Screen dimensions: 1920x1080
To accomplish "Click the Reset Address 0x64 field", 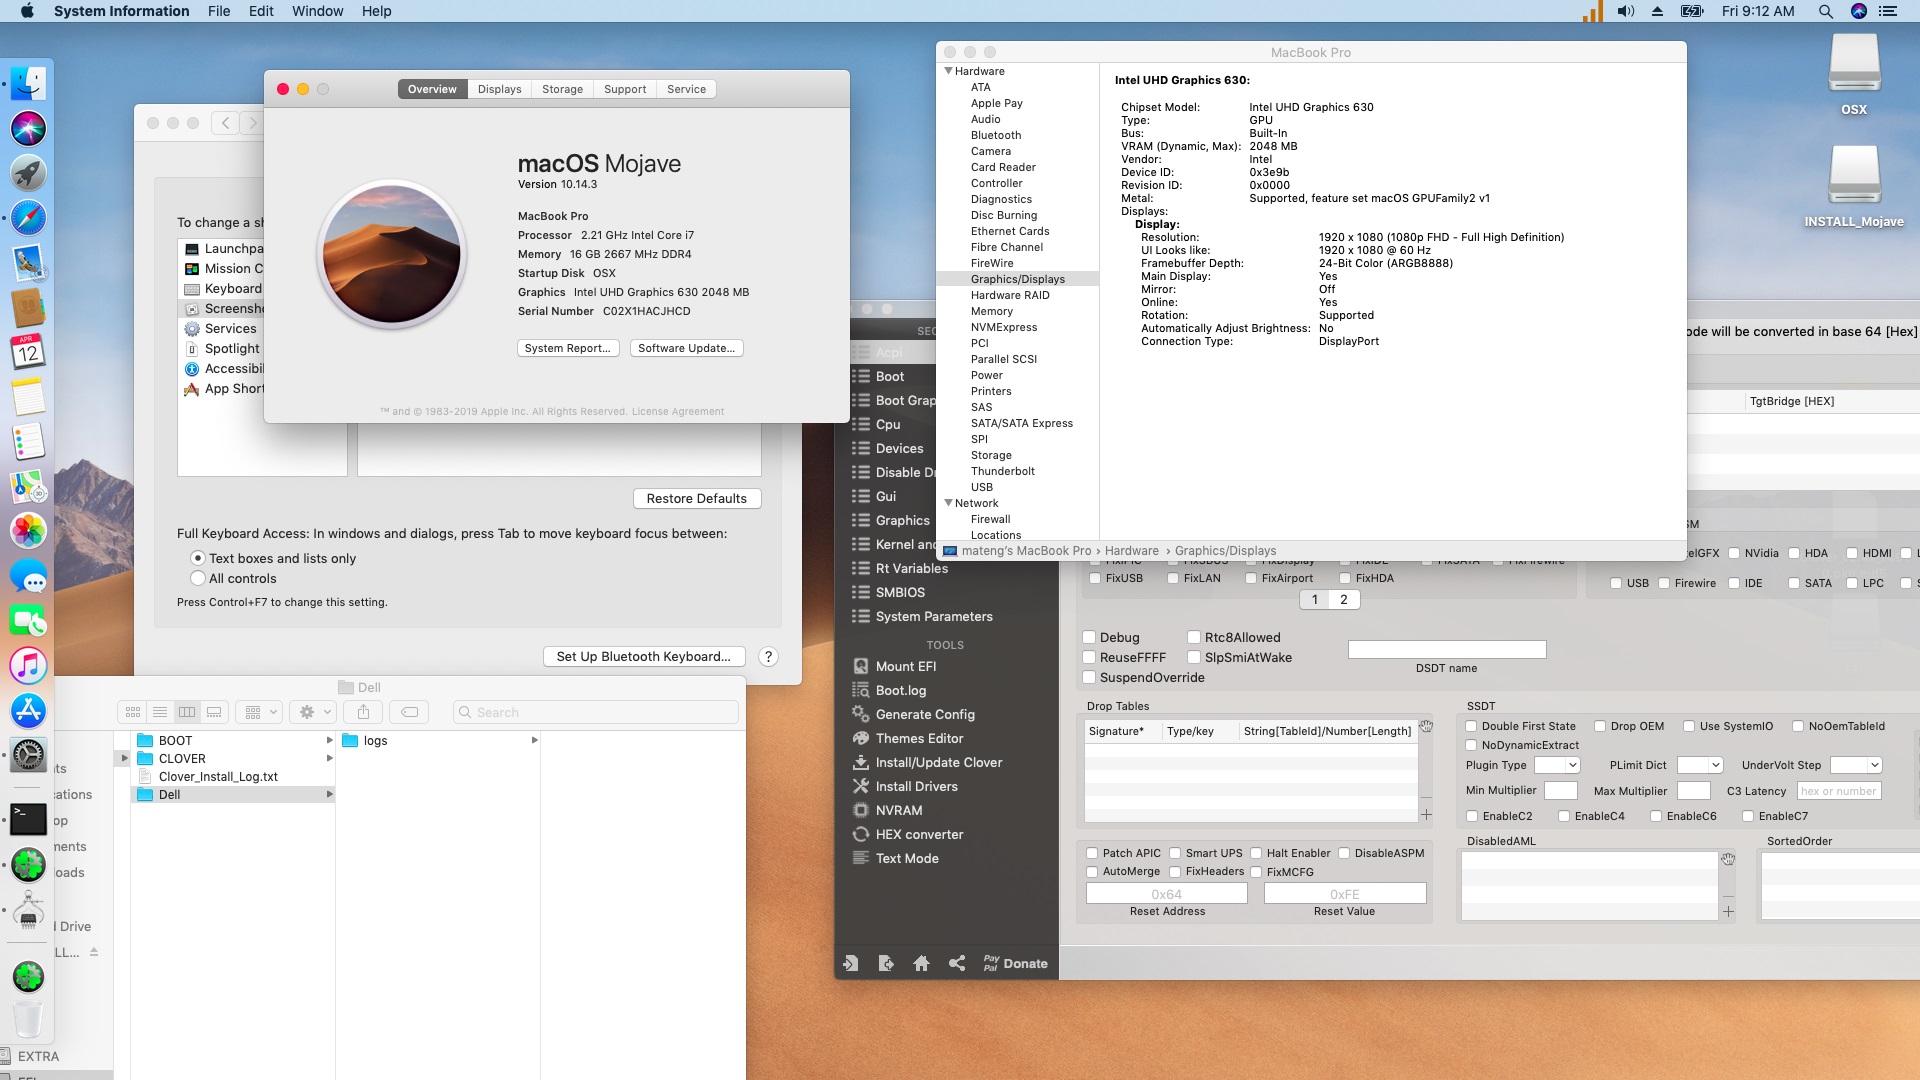I will click(1167, 894).
